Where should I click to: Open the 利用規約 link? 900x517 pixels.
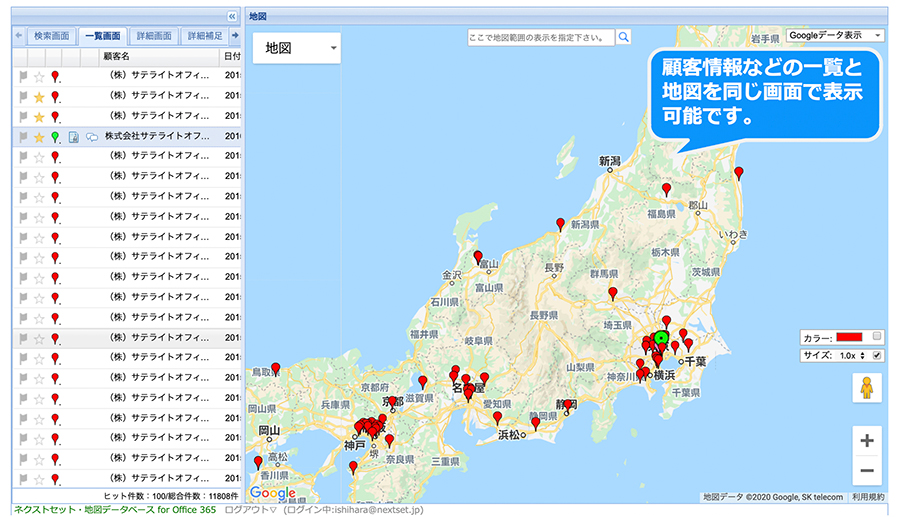click(868, 497)
